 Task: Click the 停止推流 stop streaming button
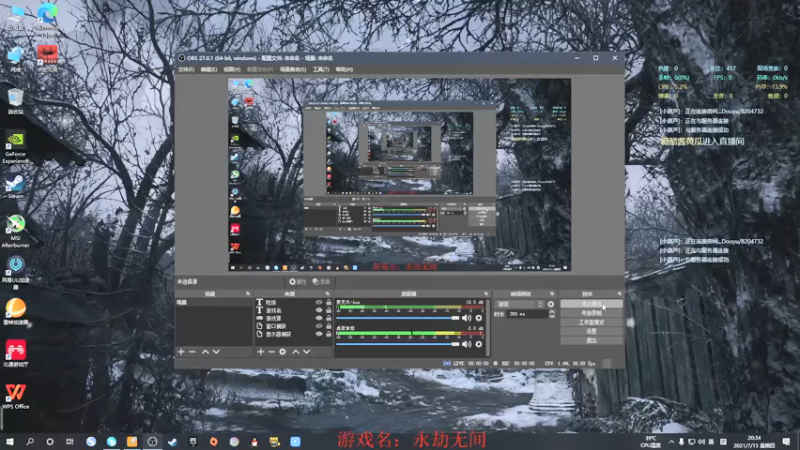591,304
